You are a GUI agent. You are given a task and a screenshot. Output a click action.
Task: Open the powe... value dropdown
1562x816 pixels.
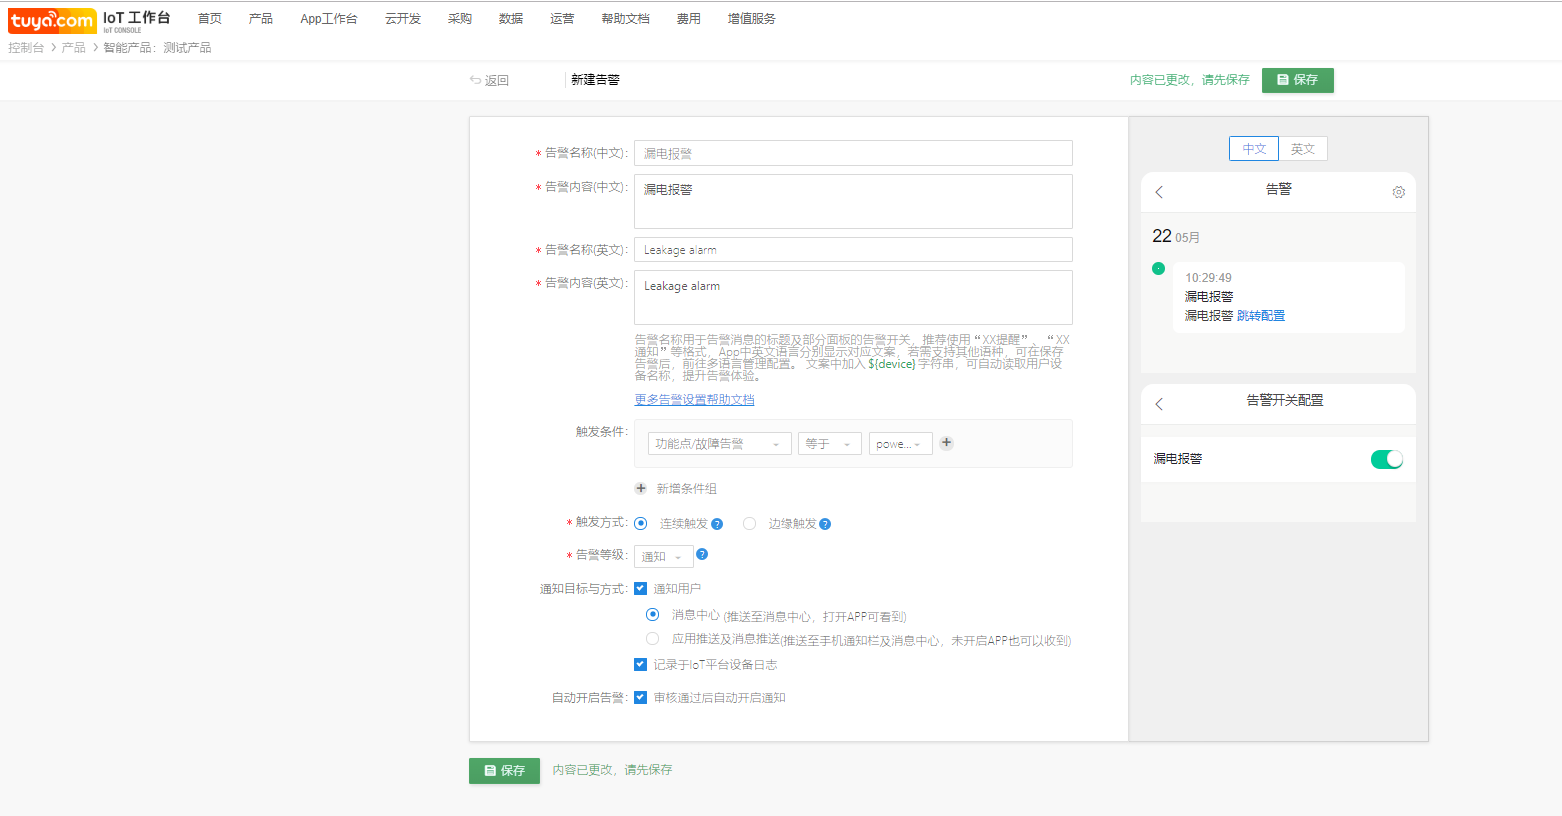coord(901,443)
